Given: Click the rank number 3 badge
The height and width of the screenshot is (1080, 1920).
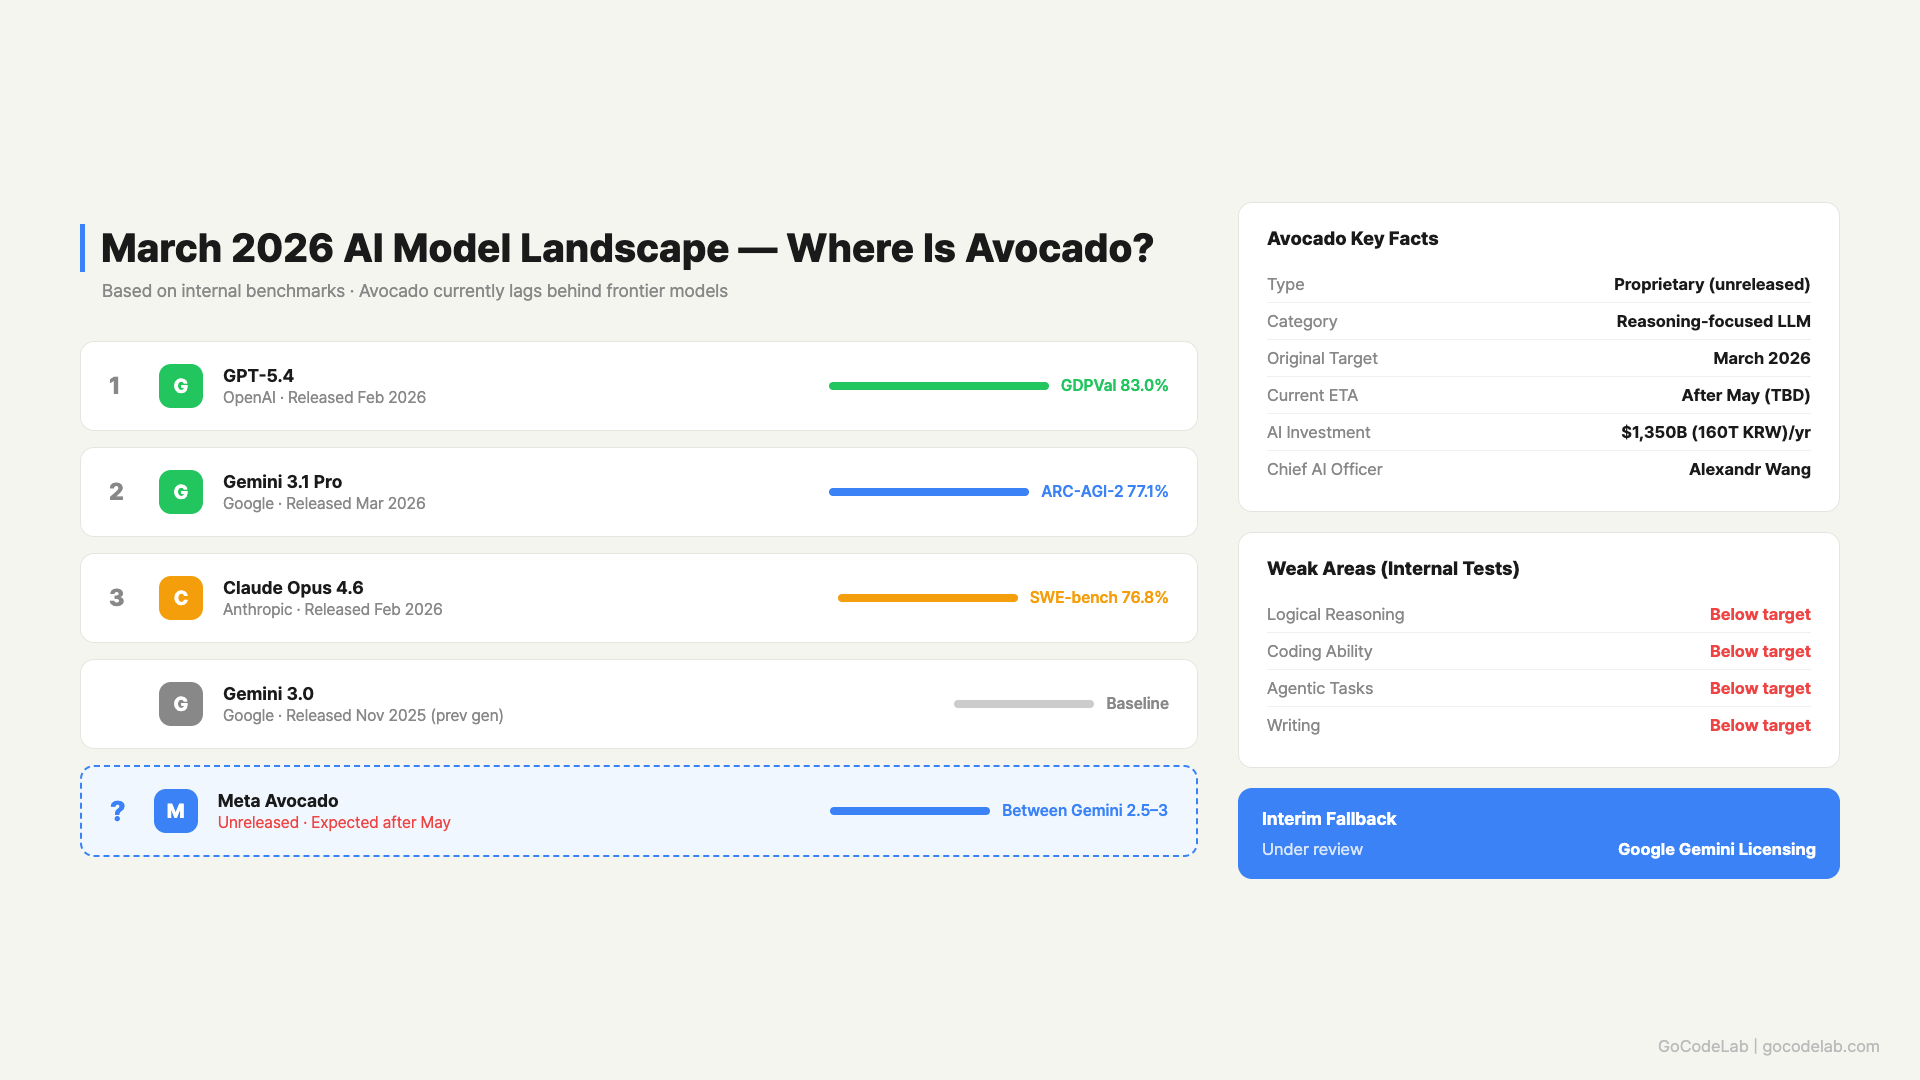Looking at the screenshot, I should (116, 598).
